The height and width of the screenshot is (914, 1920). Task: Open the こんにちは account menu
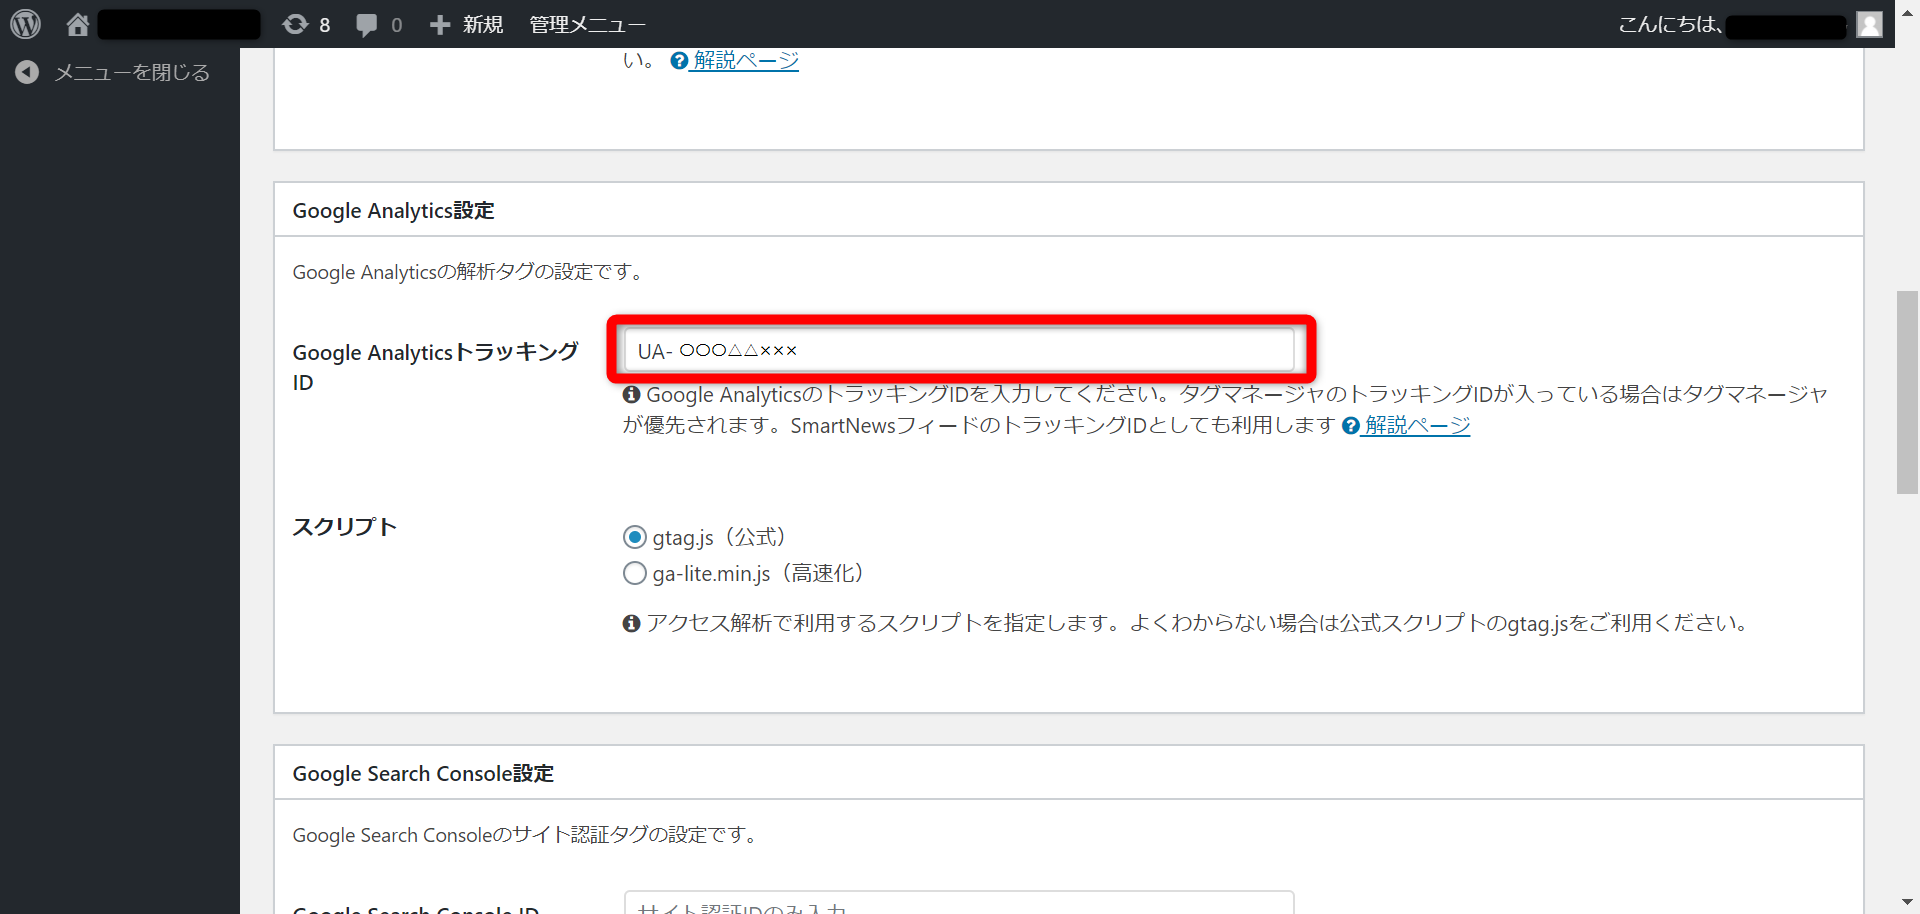pyautogui.click(x=1750, y=24)
